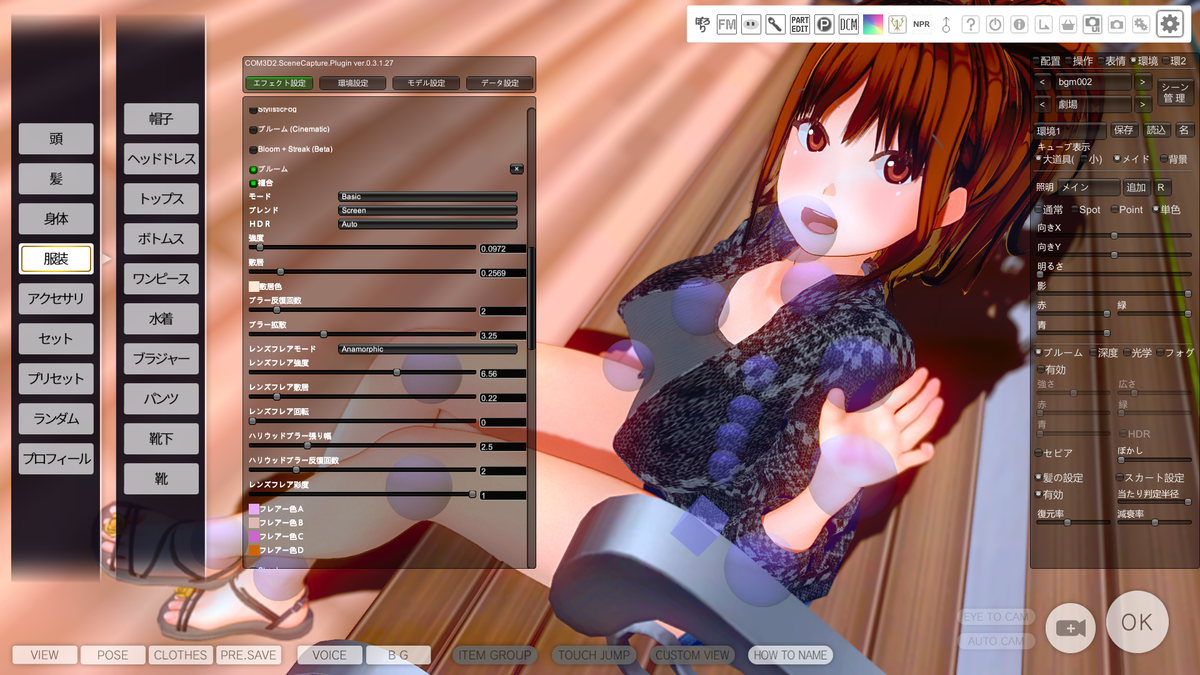Screen dimensions: 1200x675
Task: Click the フレアー色A color swatch
Action: point(253,509)
